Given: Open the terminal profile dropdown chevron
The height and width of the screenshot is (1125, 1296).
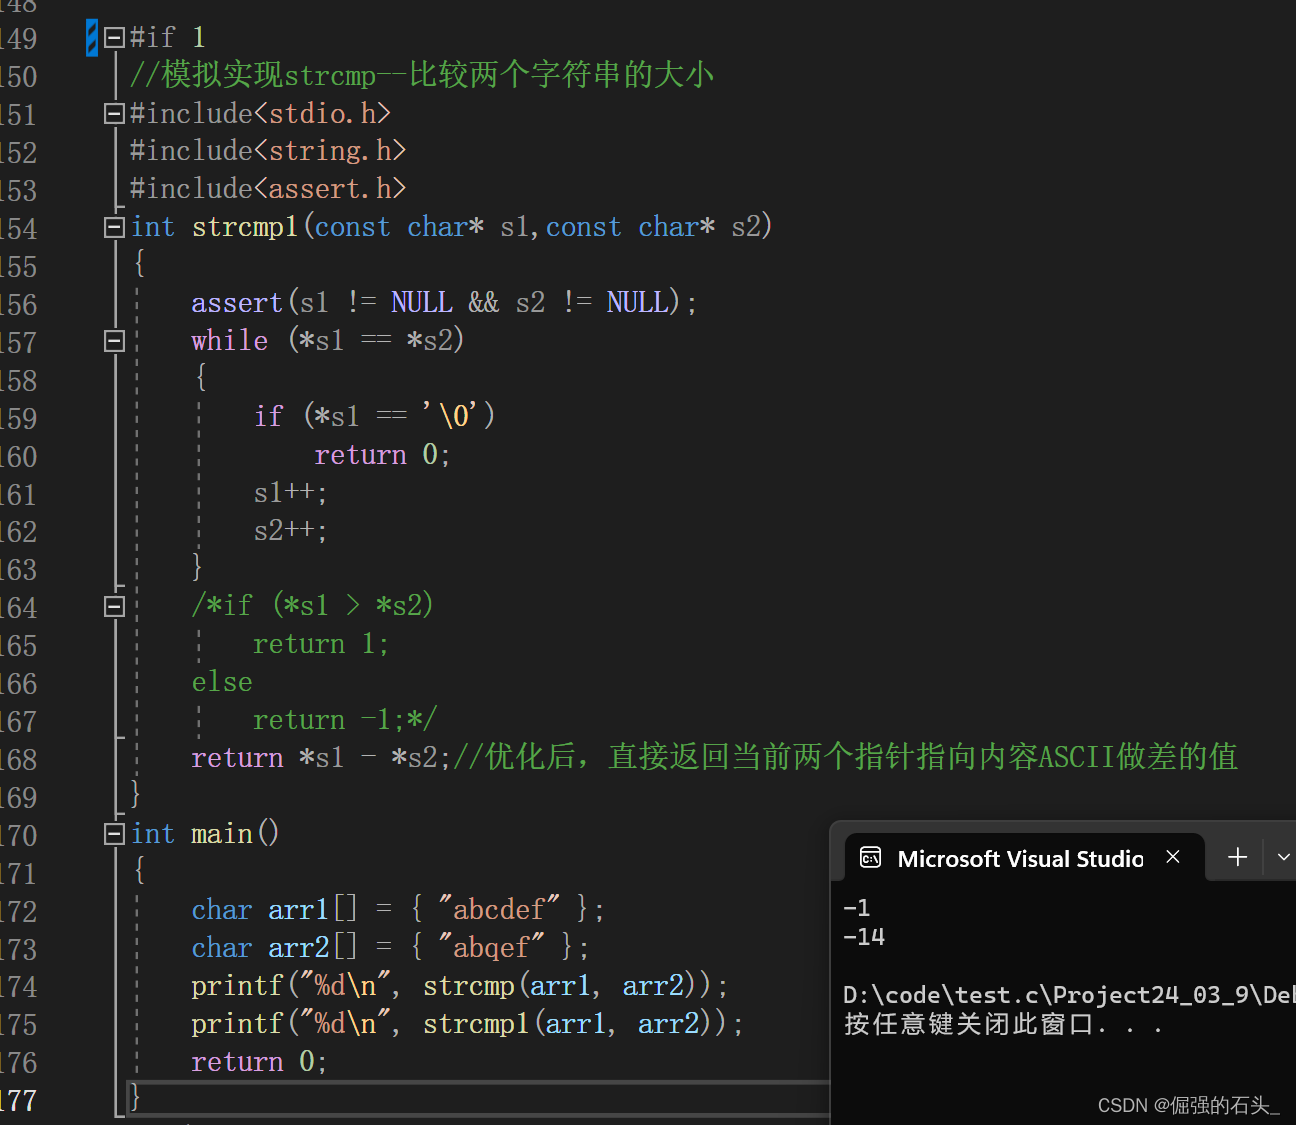Looking at the screenshot, I should (1283, 856).
